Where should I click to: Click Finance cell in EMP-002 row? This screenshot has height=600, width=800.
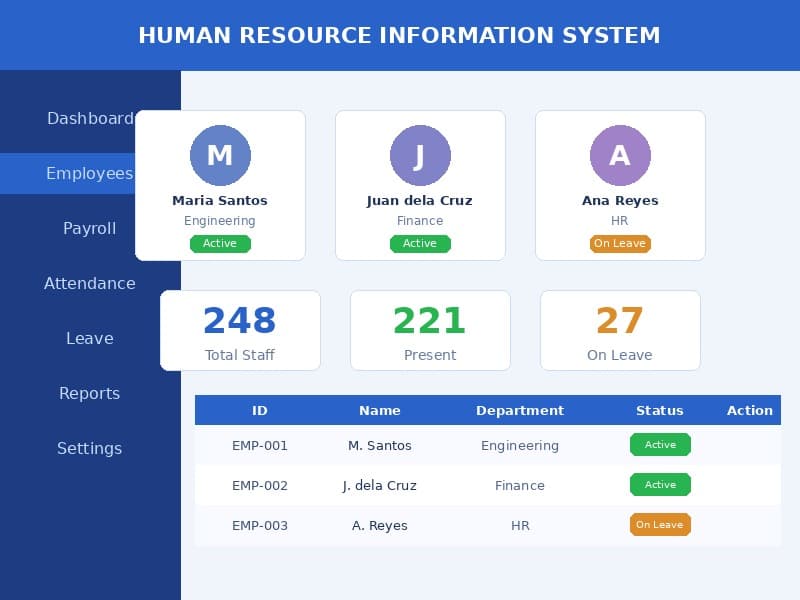pyautogui.click(x=520, y=485)
